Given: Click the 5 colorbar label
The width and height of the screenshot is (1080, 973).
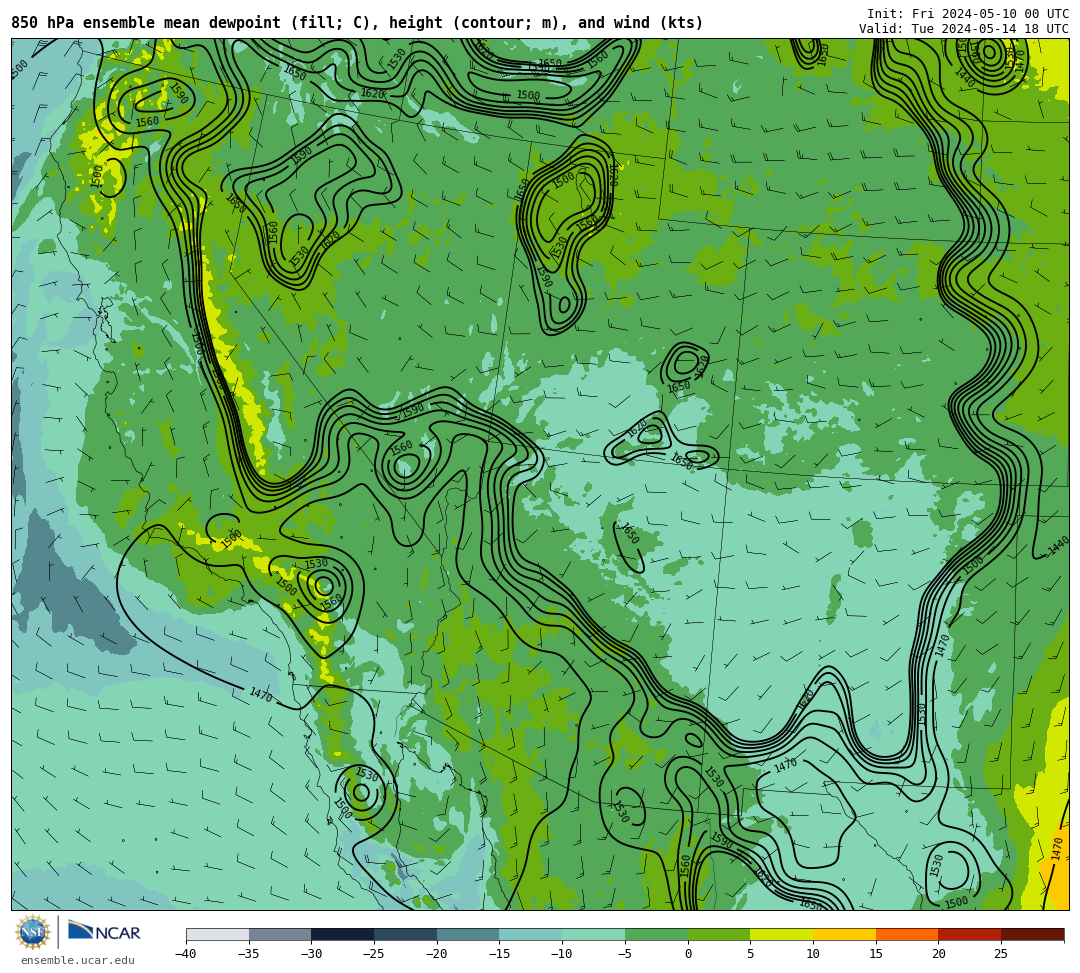Looking at the screenshot, I should (x=751, y=954).
